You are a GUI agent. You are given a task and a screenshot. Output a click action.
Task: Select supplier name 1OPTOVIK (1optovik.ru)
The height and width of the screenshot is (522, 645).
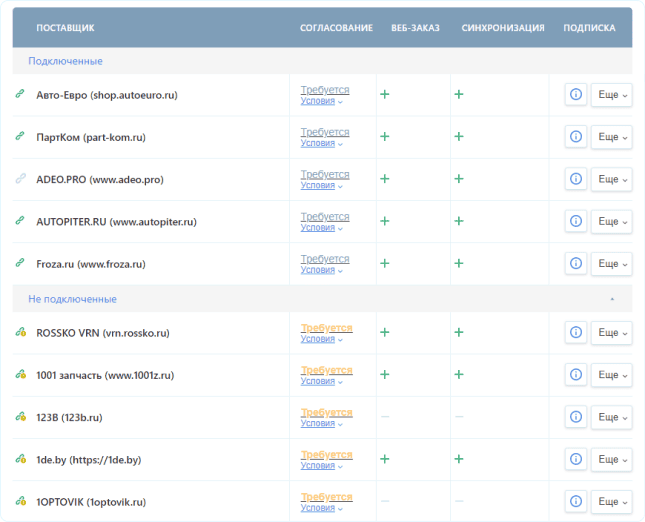pos(91,502)
